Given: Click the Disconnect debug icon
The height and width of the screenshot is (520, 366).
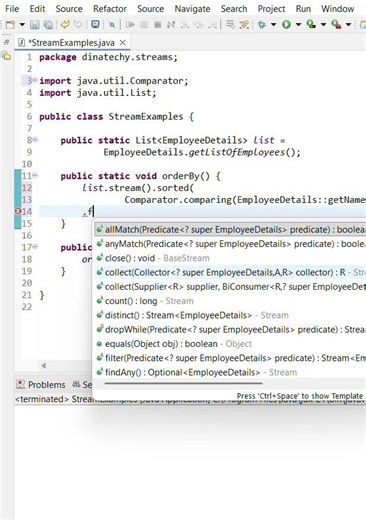Looking at the screenshot, I should (x=171, y=24).
